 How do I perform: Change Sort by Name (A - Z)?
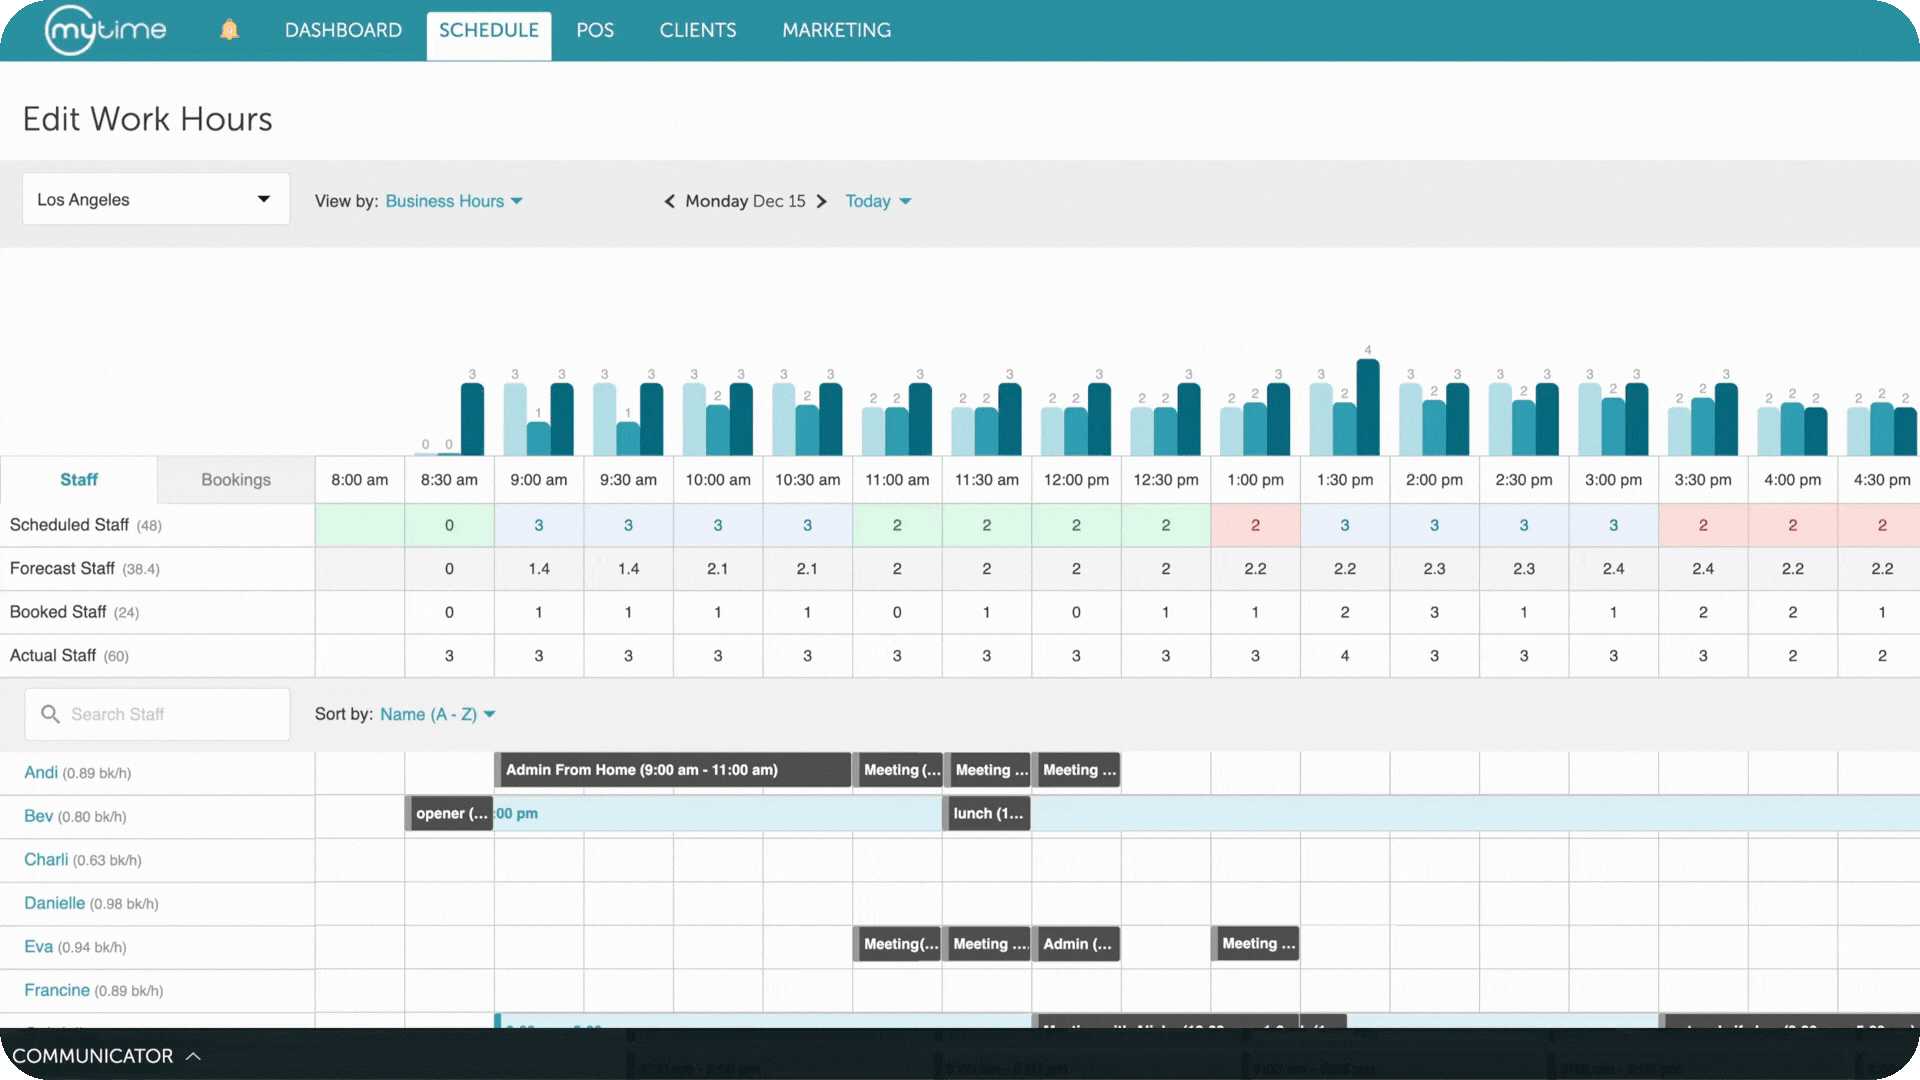437,714
